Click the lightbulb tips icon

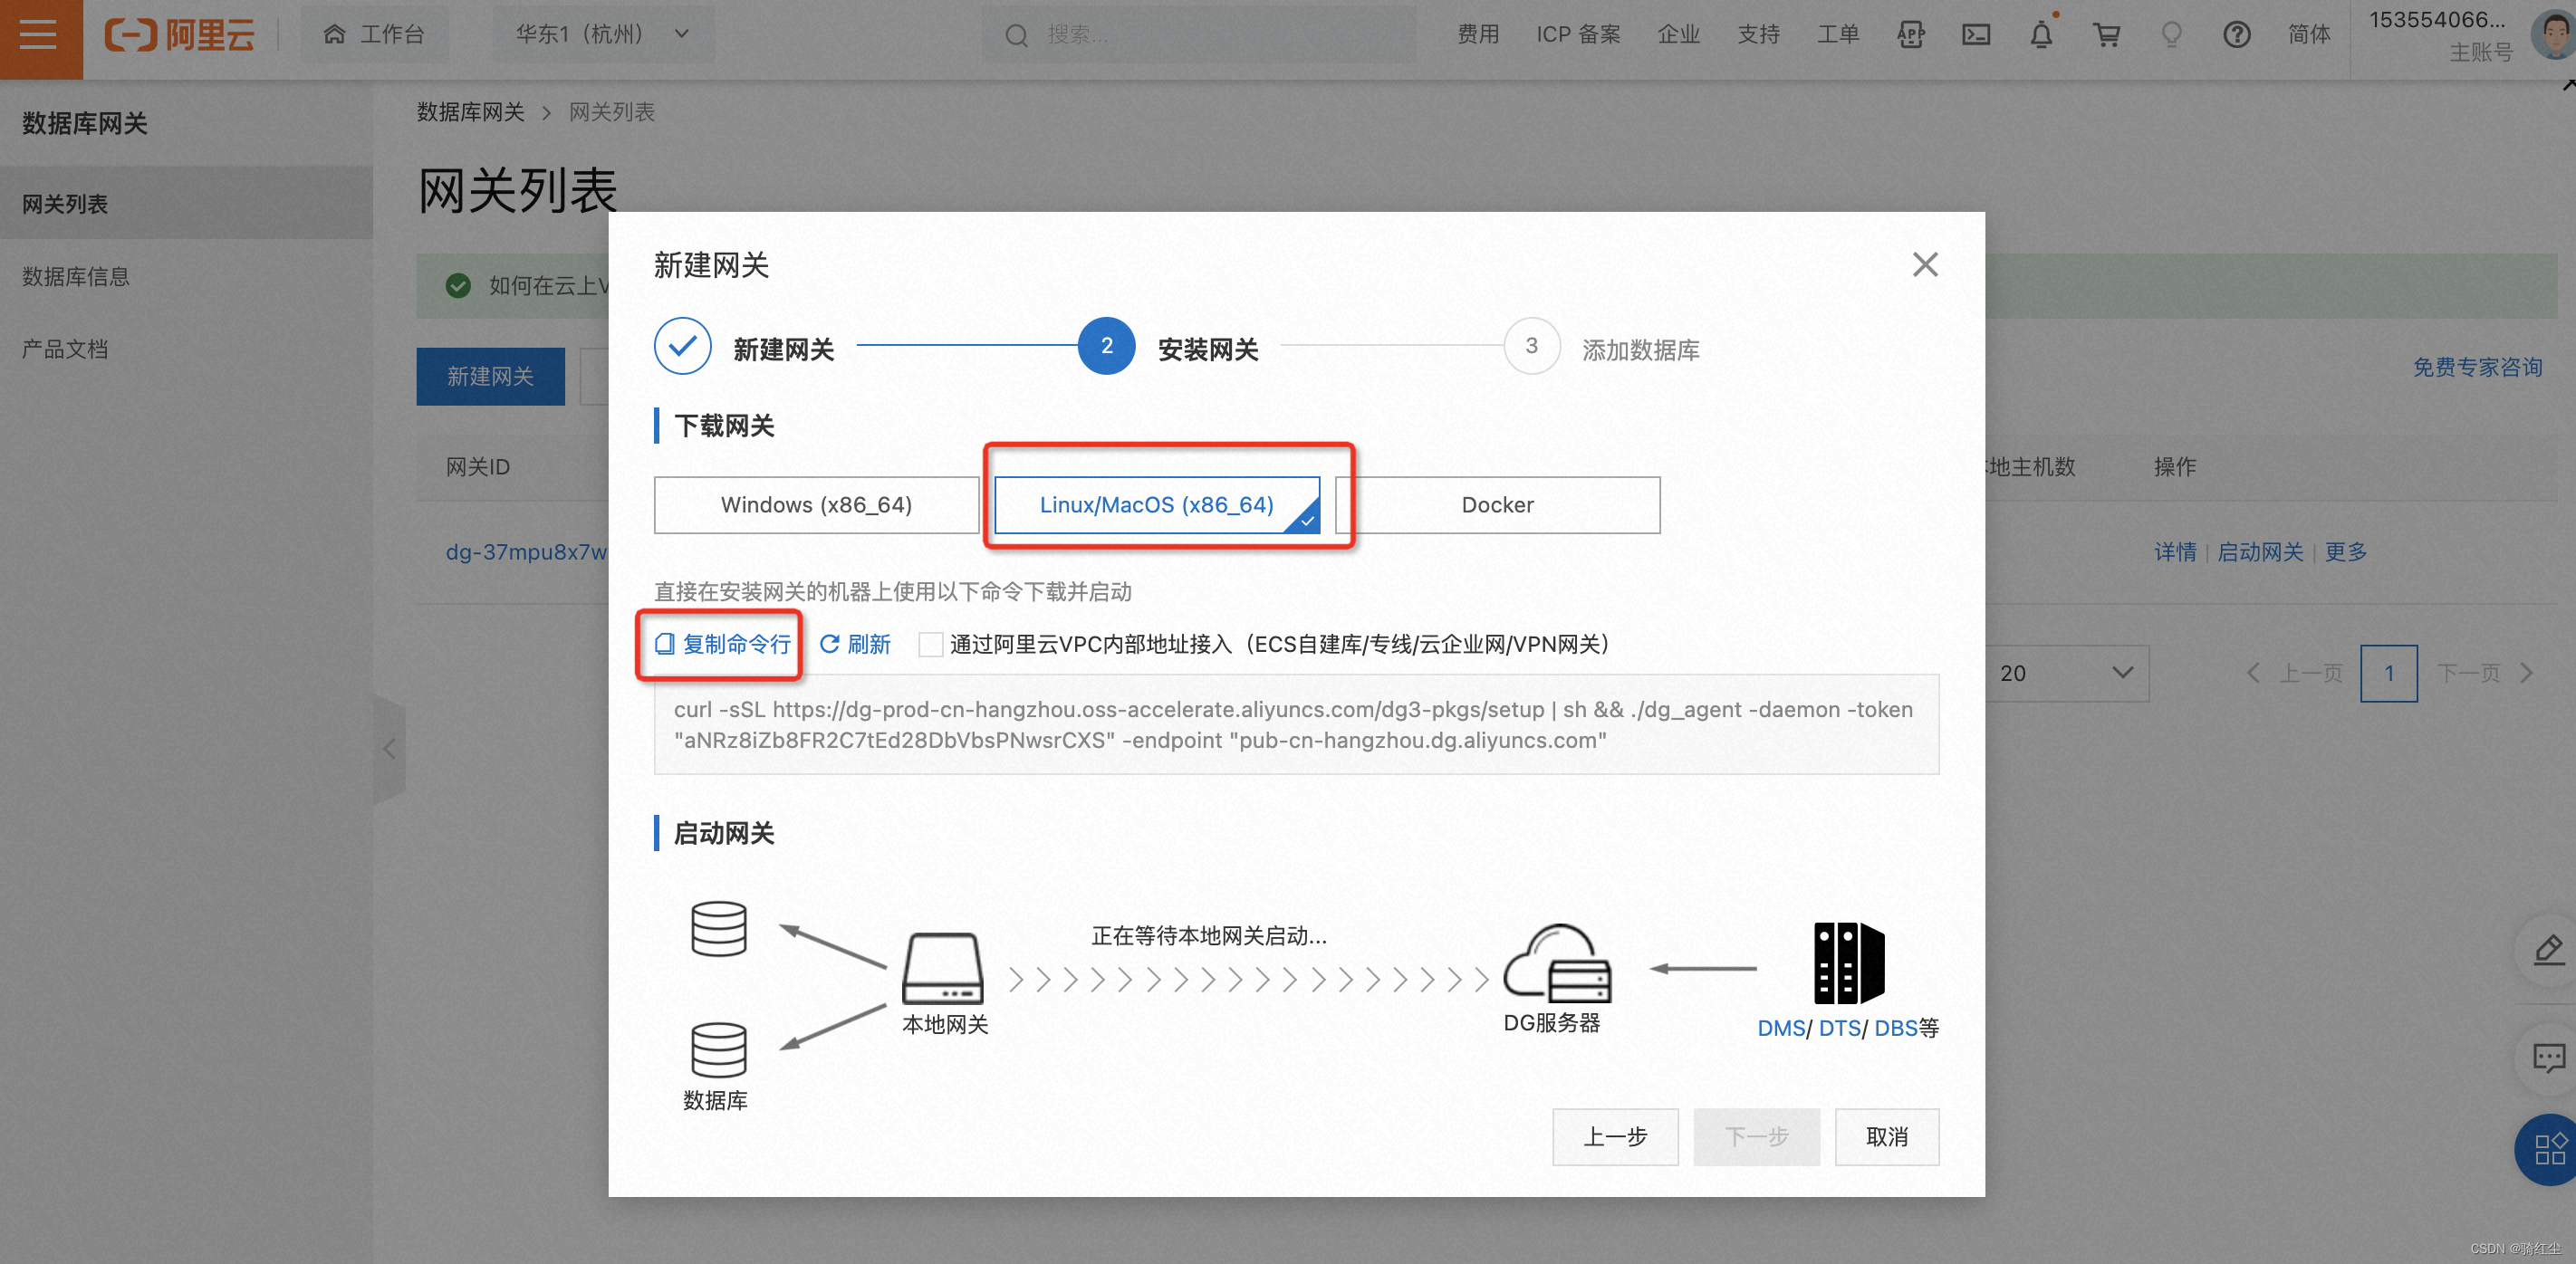pos(2172,35)
